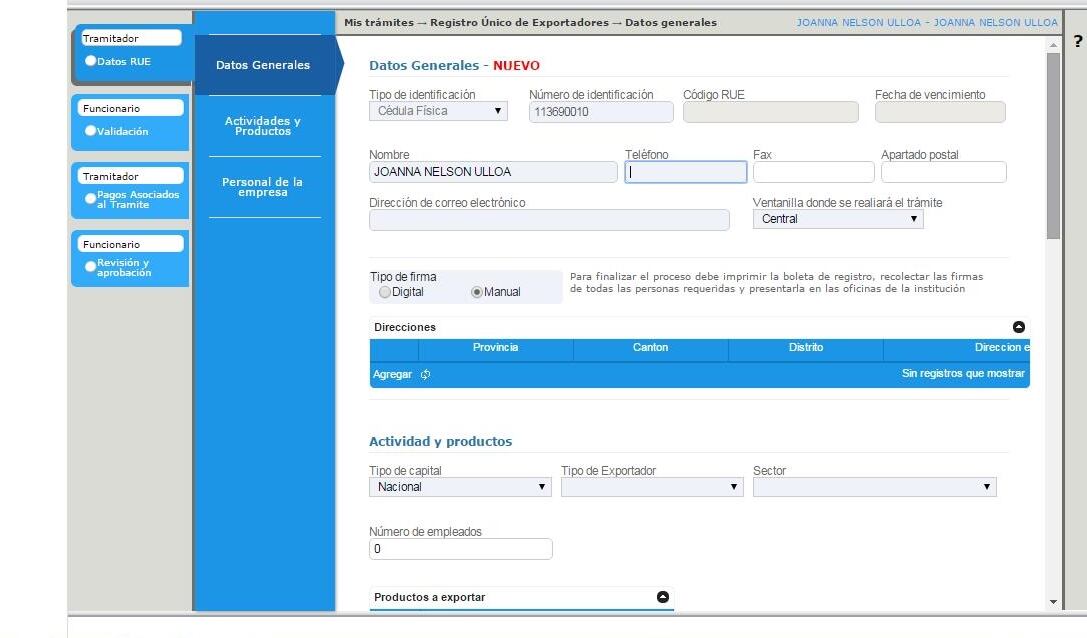Collapse the Productos a exportar section
The height and width of the screenshot is (638, 1087).
[663, 597]
